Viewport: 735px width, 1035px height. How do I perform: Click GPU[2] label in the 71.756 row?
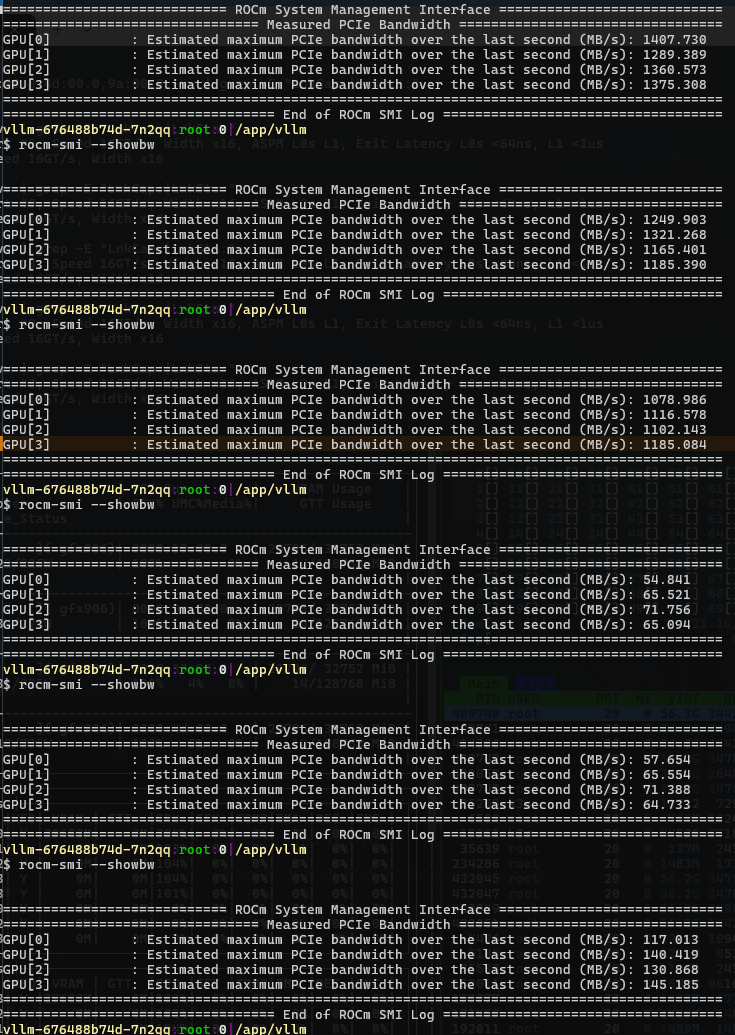26,610
